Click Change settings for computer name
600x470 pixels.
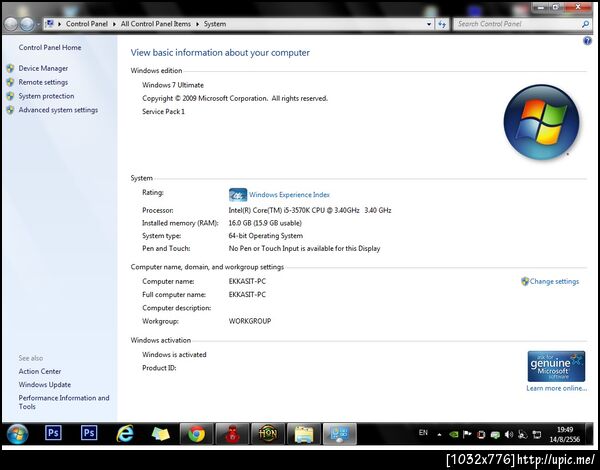pyautogui.click(x=554, y=281)
